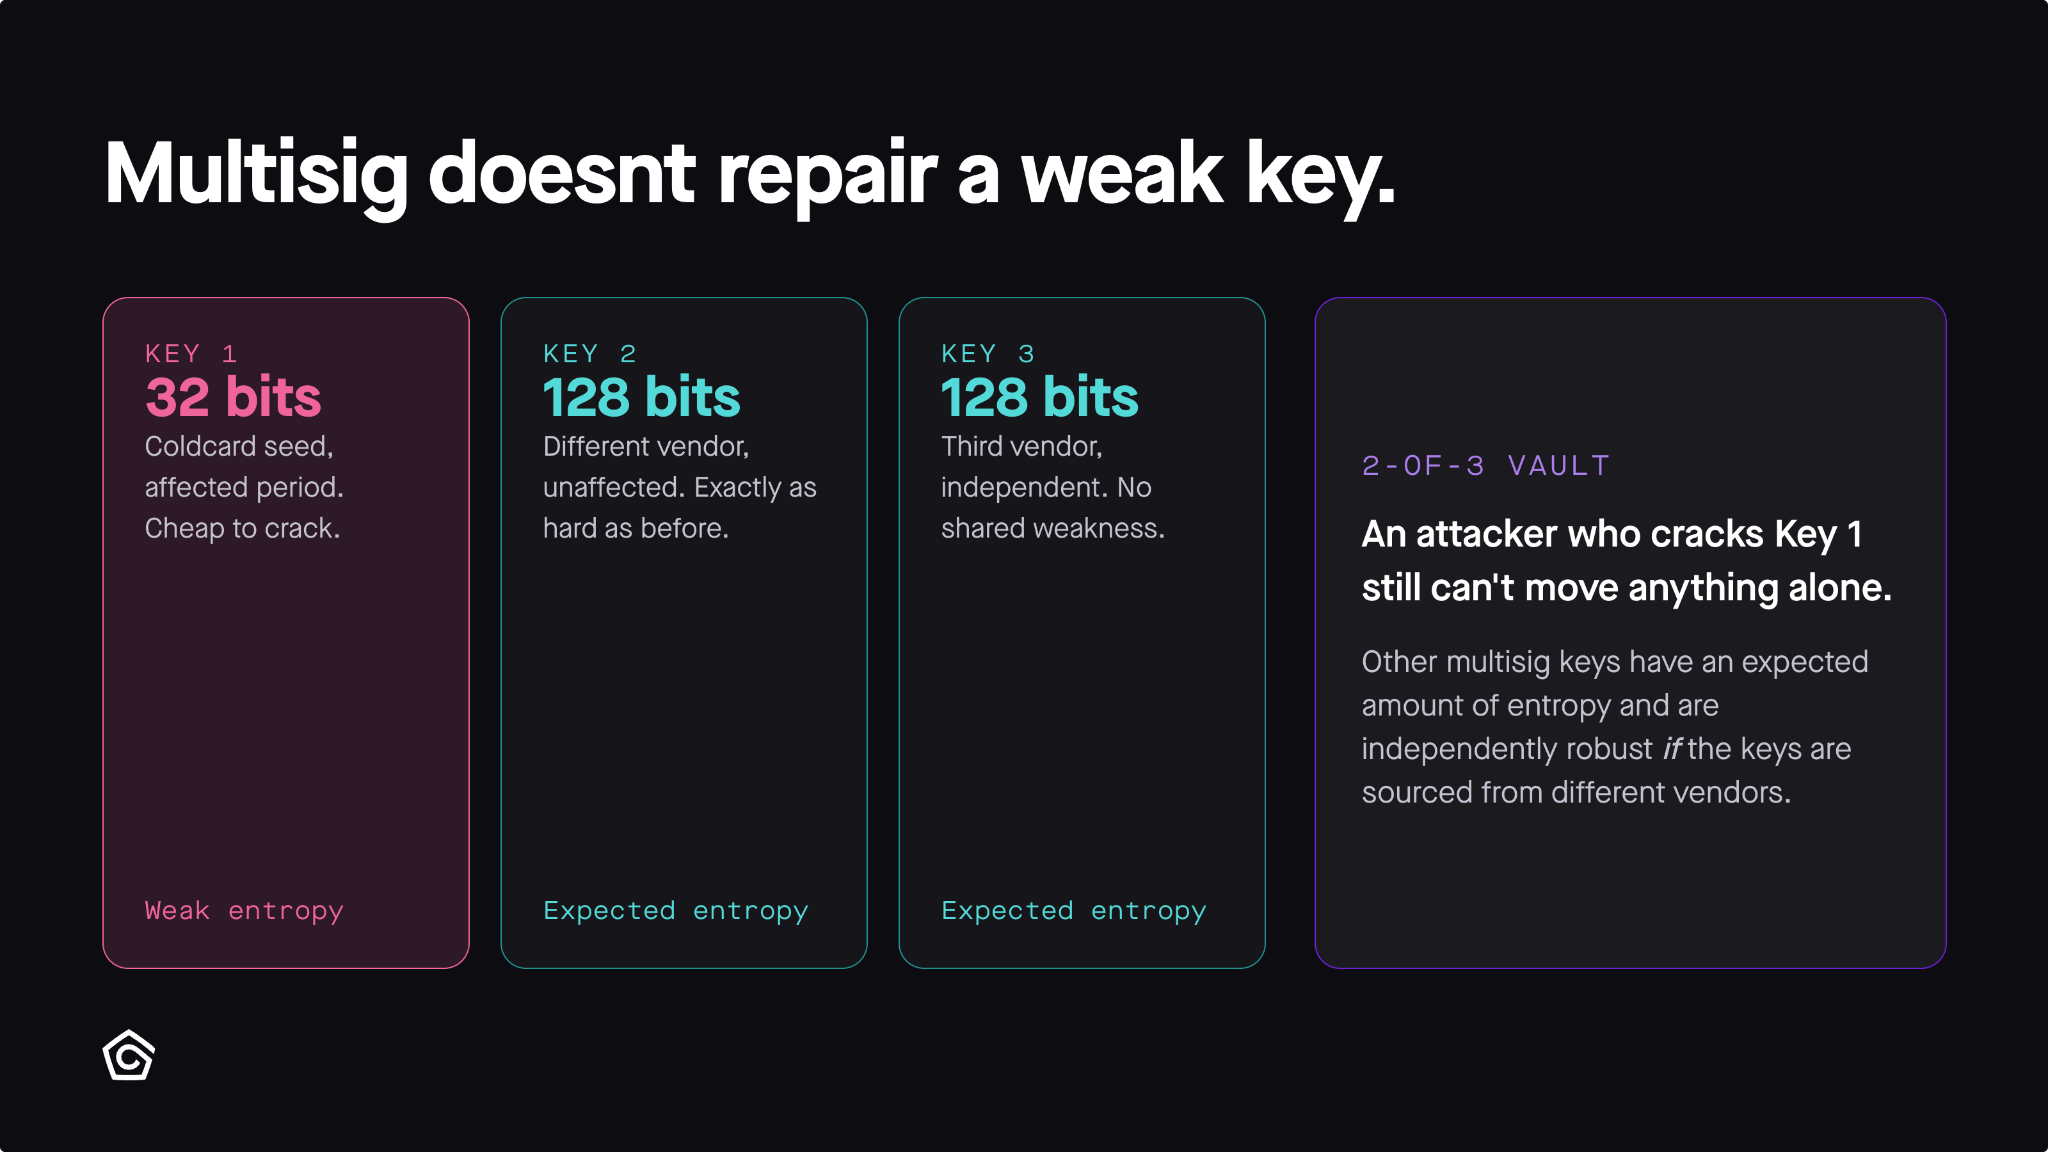
Task: Select the slide title about Multisig
Action: [x=749, y=176]
